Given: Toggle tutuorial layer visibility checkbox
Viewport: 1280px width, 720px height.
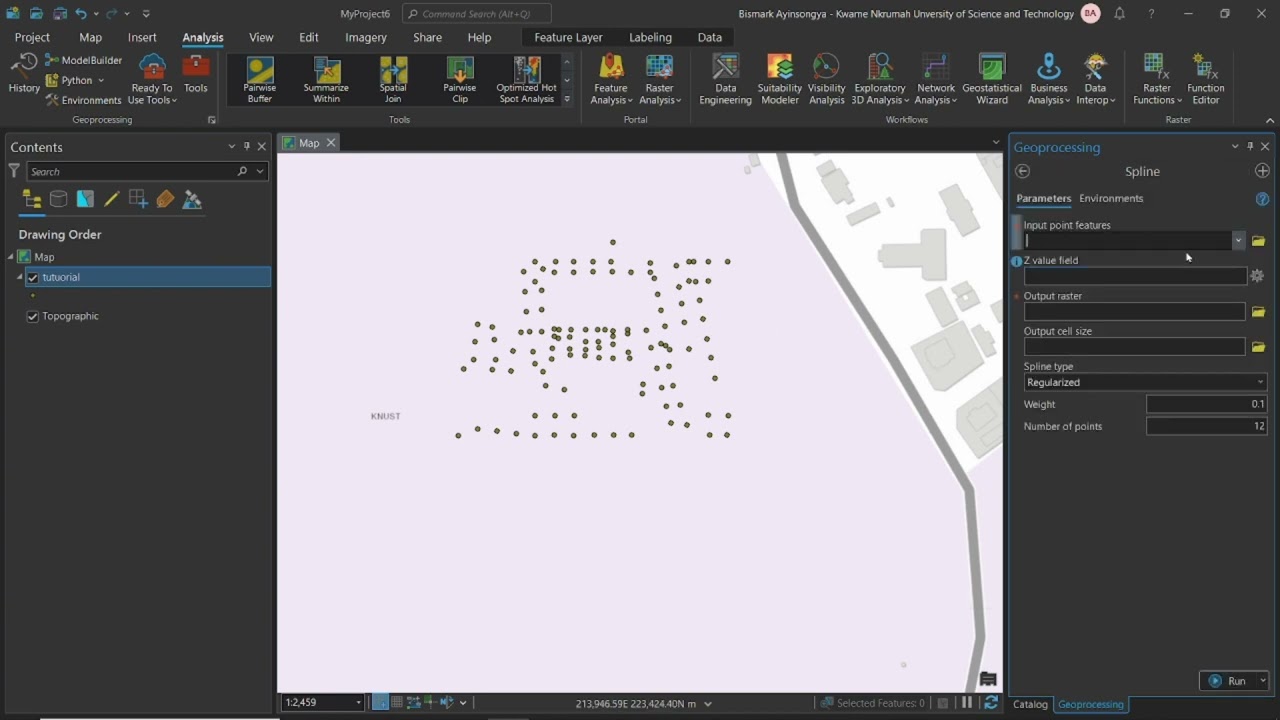Looking at the screenshot, I should [x=33, y=277].
